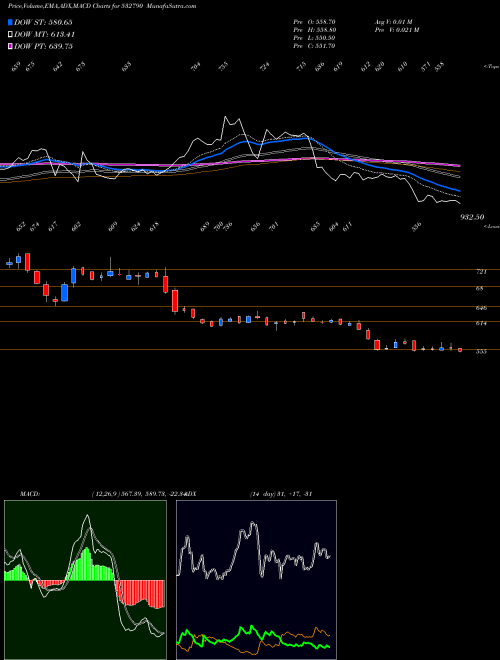Click the 555 price level label
500x660 pixels.
[481, 351]
